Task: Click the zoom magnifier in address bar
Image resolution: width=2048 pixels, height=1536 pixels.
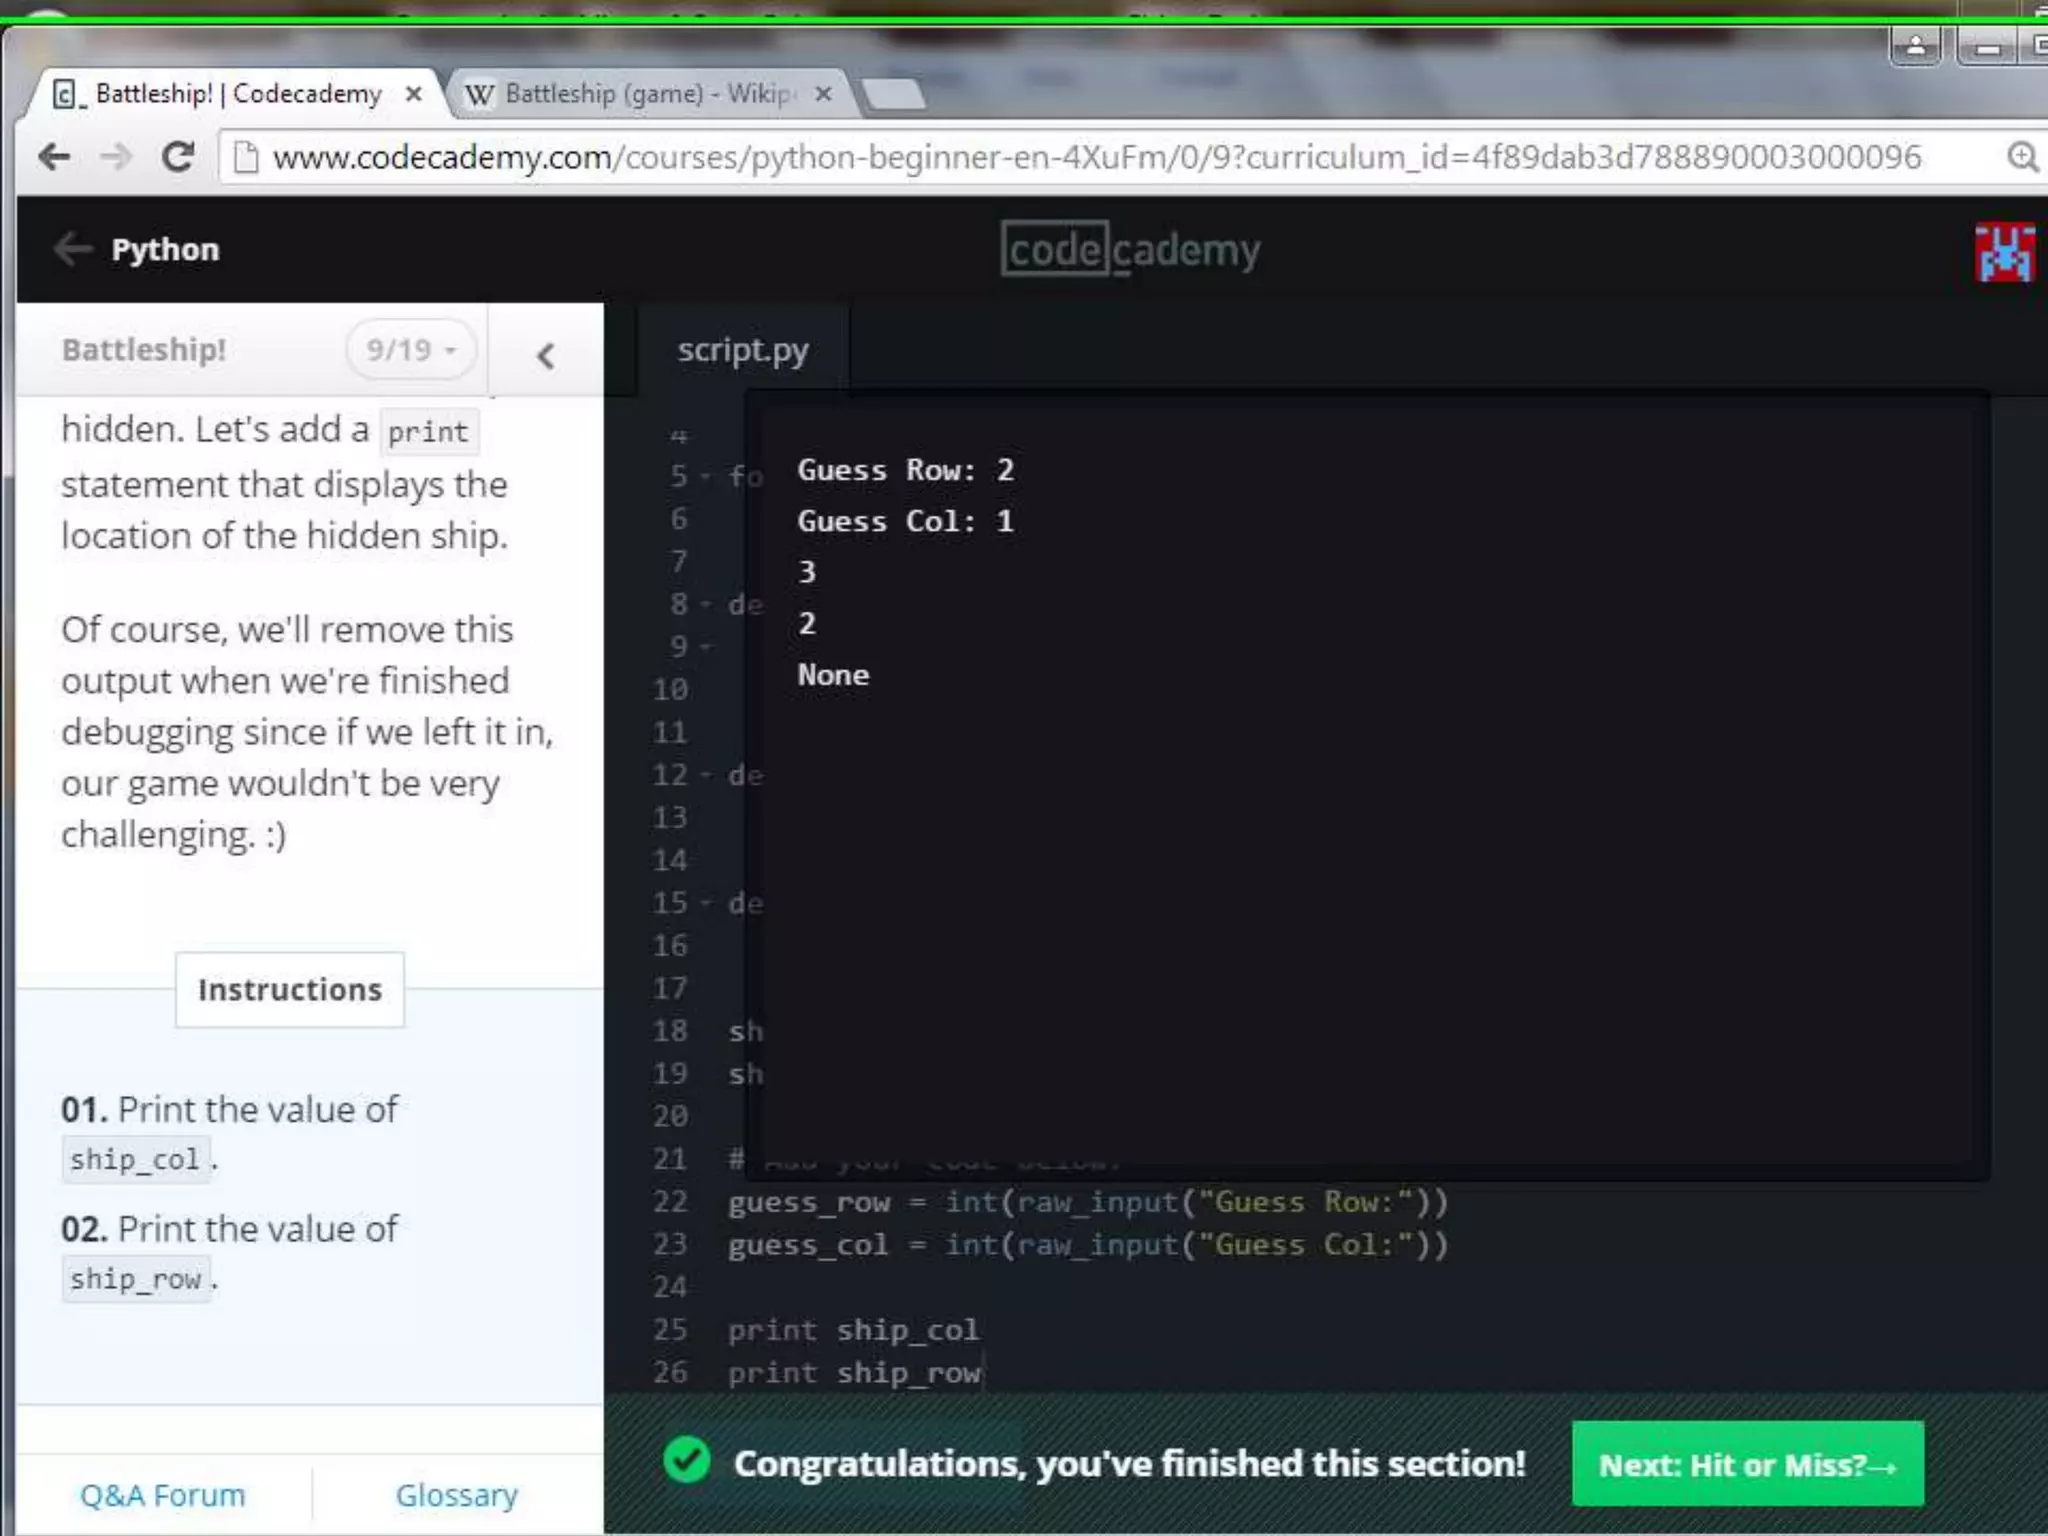Action: 2021,157
